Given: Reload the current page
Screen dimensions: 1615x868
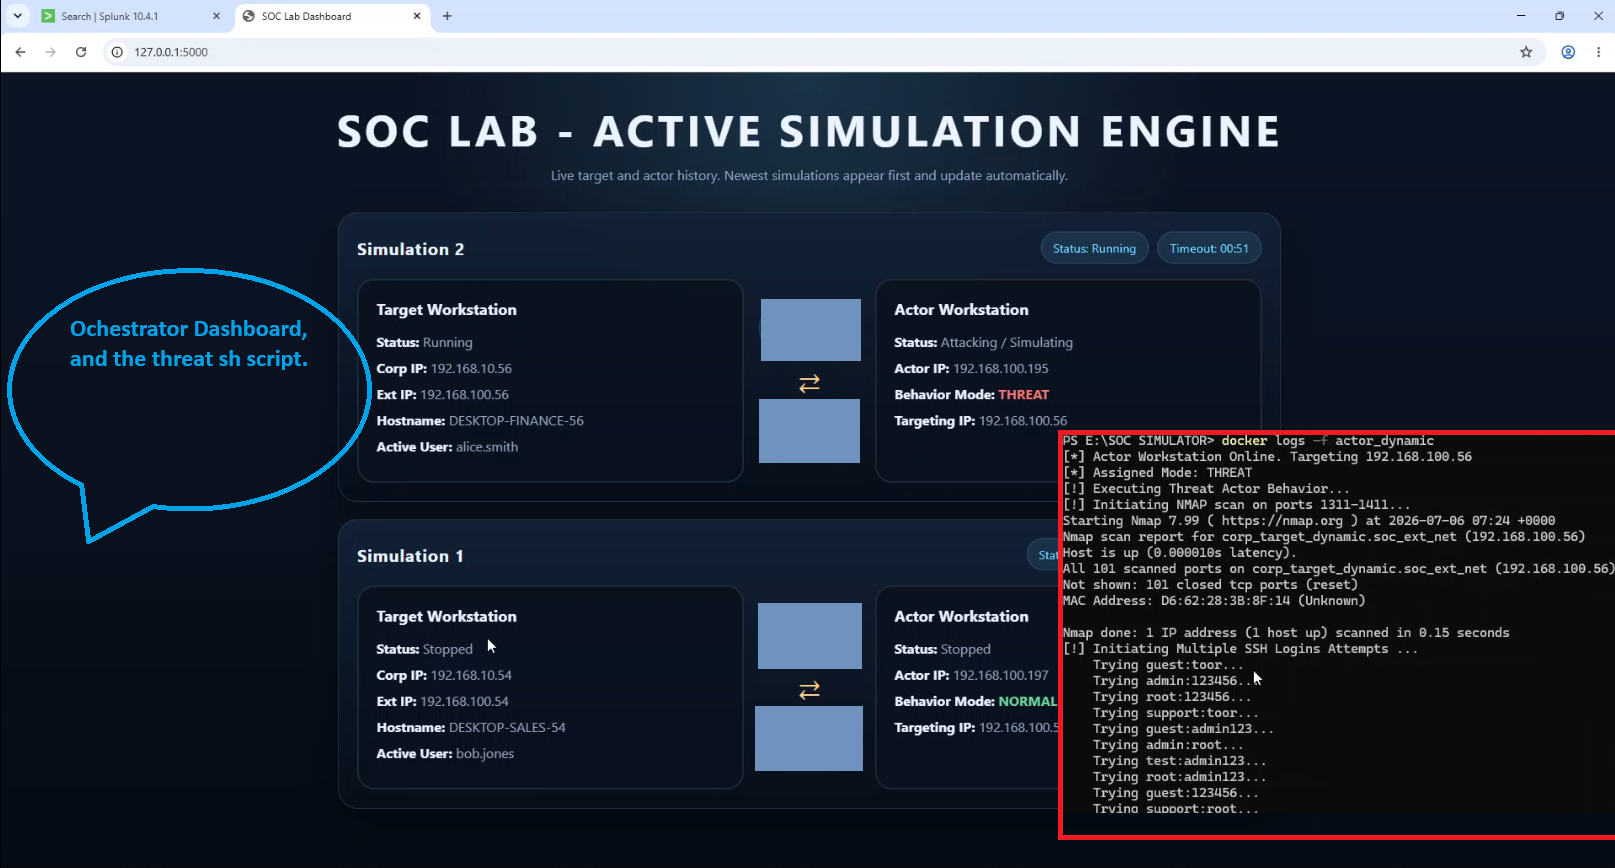Looking at the screenshot, I should click(81, 52).
